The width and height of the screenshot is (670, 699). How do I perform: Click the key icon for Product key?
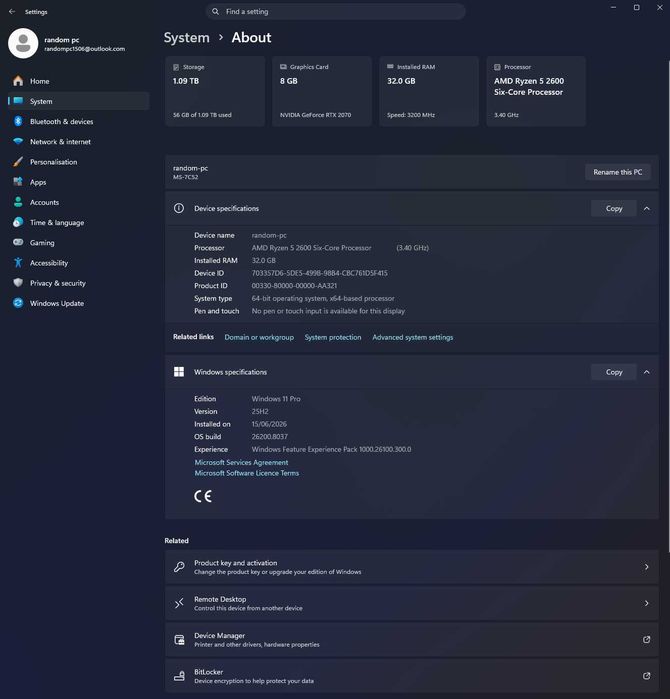tap(179, 567)
